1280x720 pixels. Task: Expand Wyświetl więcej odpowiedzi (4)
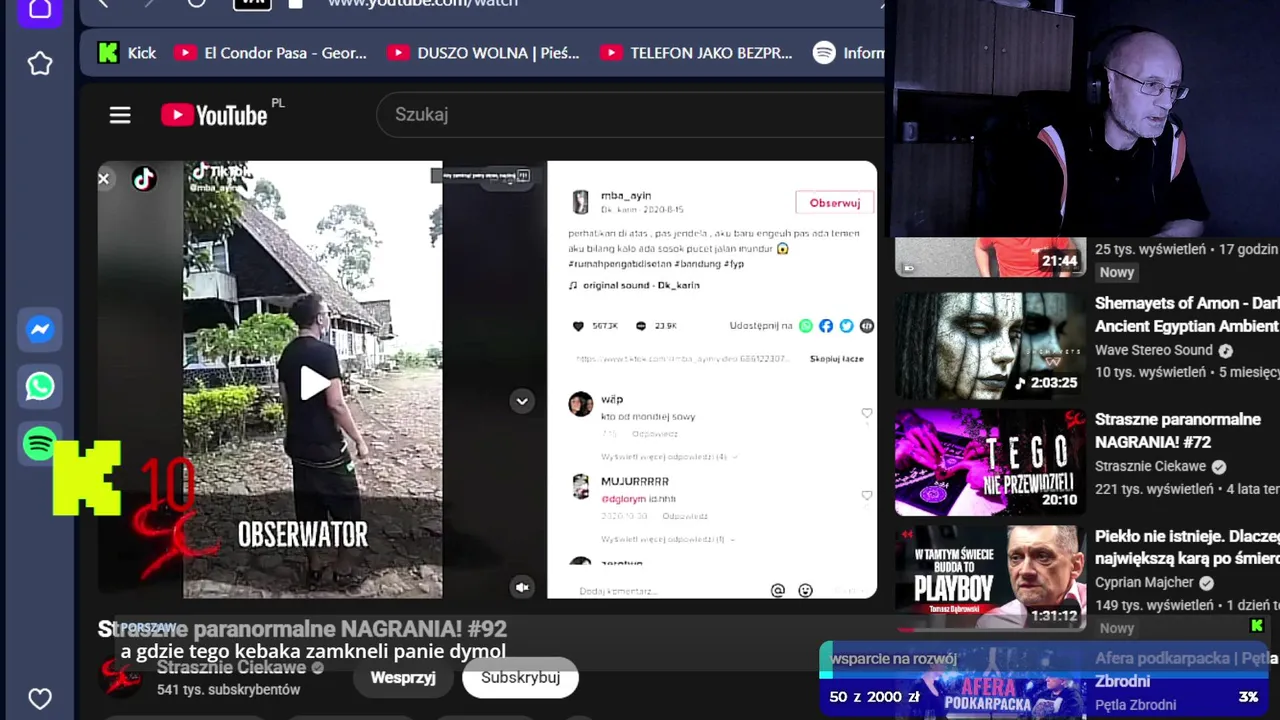669,457
